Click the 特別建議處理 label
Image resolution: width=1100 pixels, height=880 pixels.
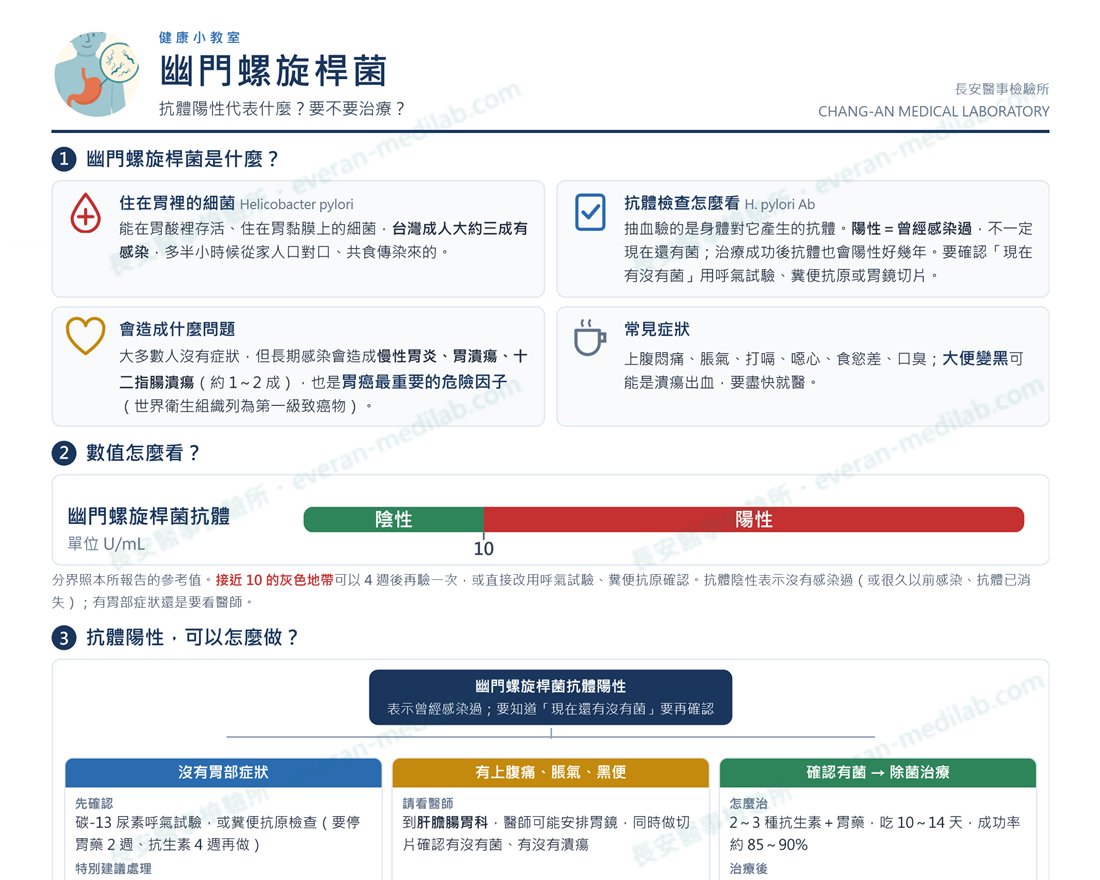pyautogui.click(x=113, y=869)
